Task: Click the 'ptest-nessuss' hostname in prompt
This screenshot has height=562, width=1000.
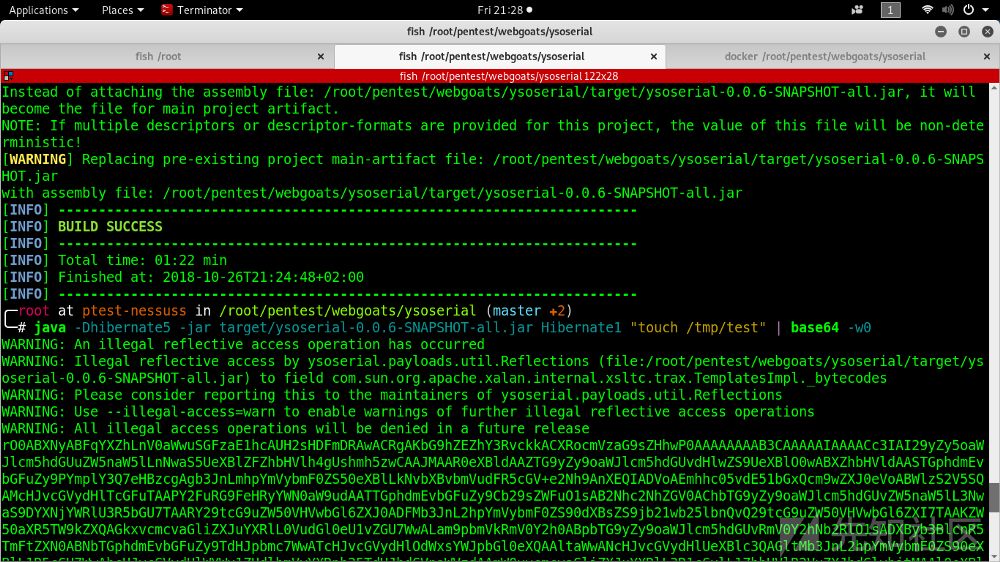Action: [x=134, y=311]
